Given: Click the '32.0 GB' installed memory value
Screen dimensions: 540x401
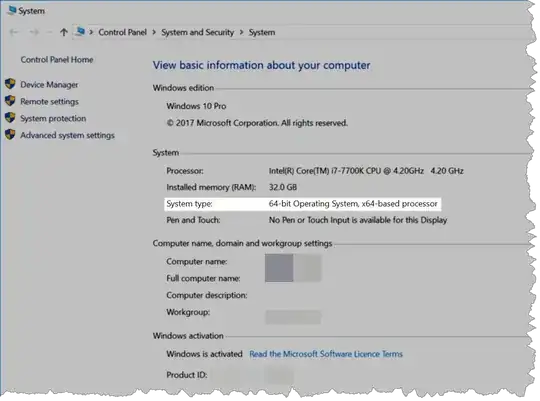Looking at the screenshot, I should pos(283,187).
